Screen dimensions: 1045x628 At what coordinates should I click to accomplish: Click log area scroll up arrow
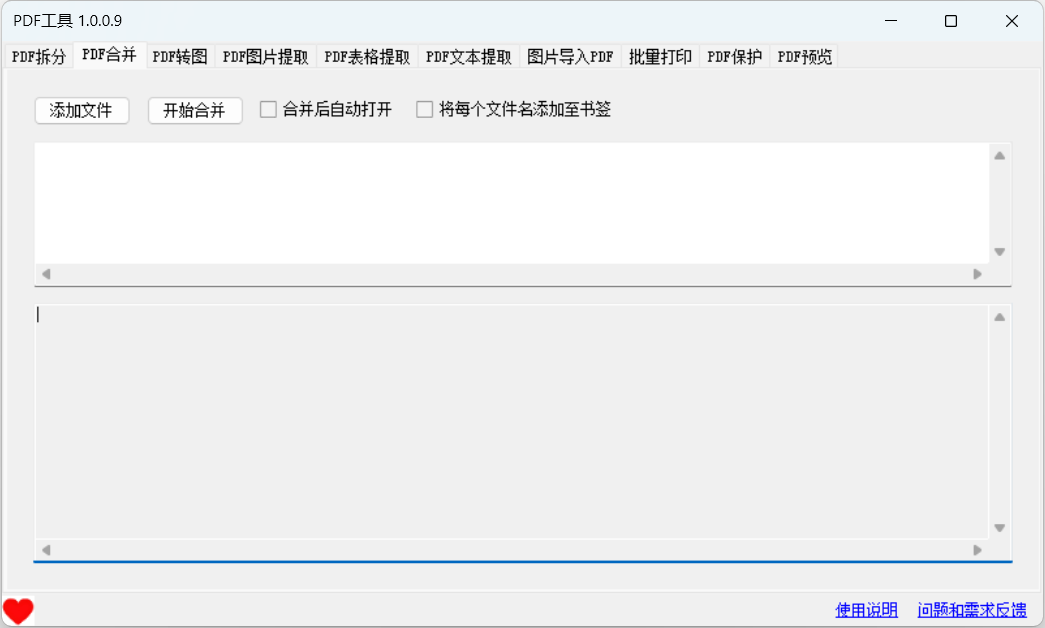(x=999, y=318)
